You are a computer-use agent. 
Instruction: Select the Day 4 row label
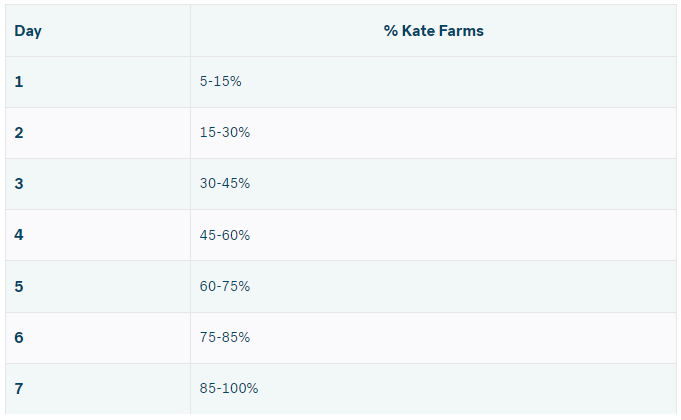19,235
